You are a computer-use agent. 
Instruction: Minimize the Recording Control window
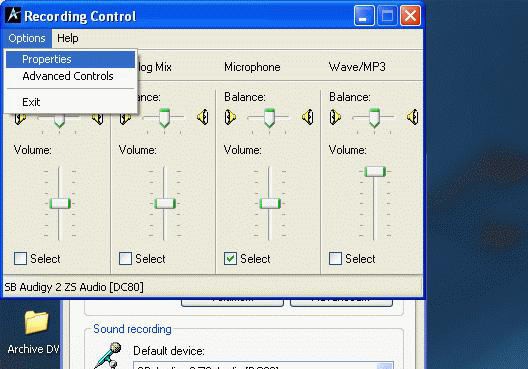[x=364, y=15]
